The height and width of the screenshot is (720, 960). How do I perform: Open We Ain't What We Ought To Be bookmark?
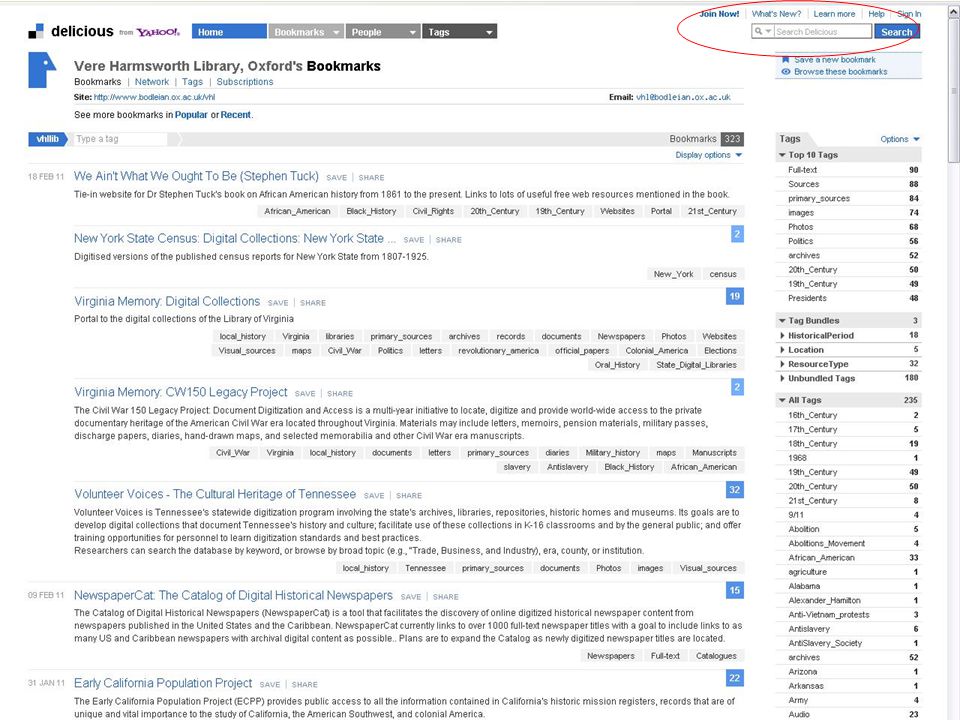pyautogui.click(x=196, y=176)
